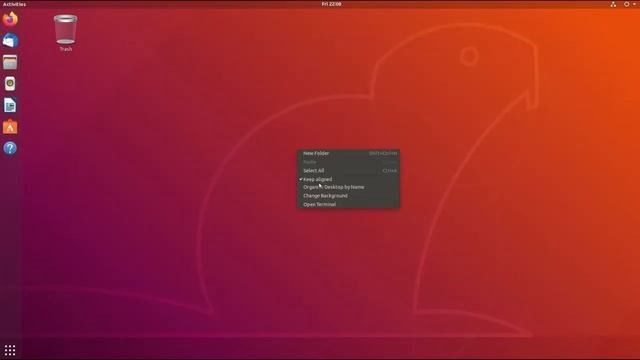Open Ubuntu Software from the dock
This screenshot has width=640, height=360.
pyautogui.click(x=10, y=127)
